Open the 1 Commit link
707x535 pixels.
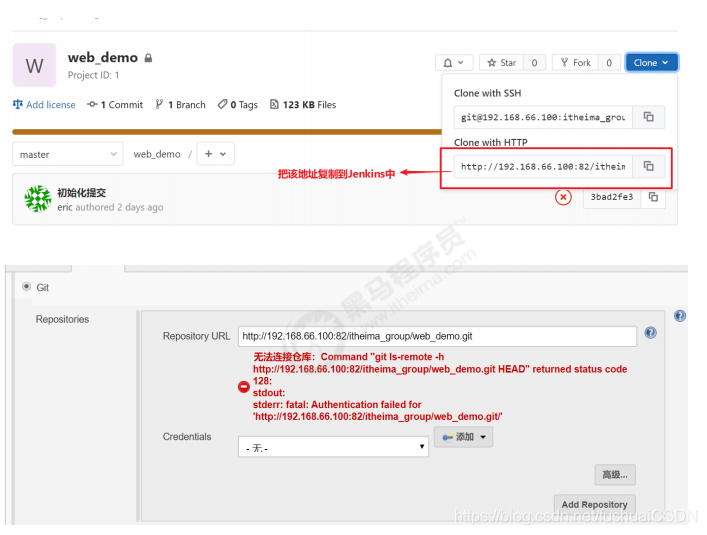[x=115, y=105]
